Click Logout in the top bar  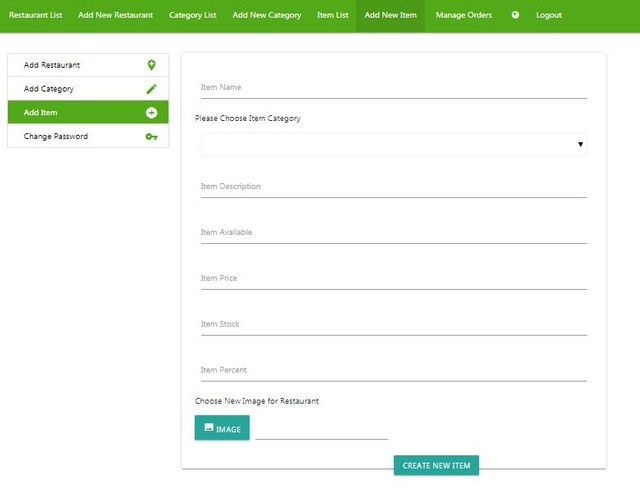click(548, 15)
